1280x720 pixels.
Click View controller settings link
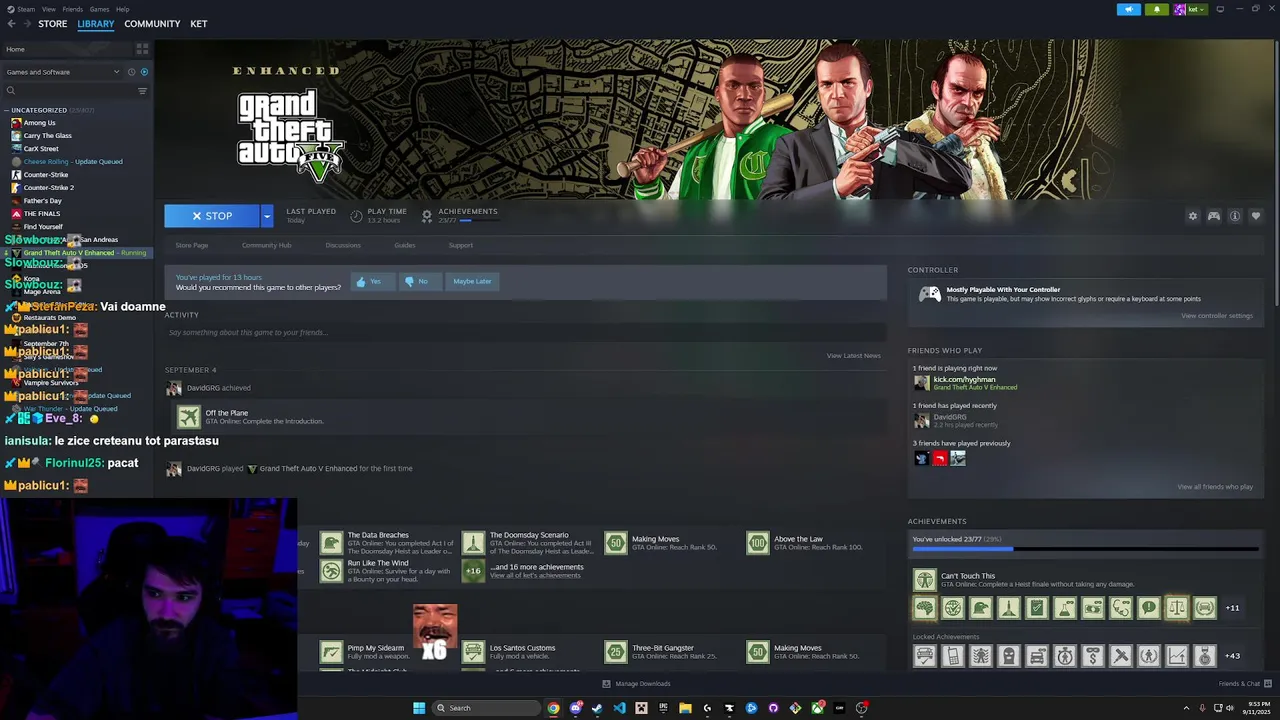click(1217, 316)
